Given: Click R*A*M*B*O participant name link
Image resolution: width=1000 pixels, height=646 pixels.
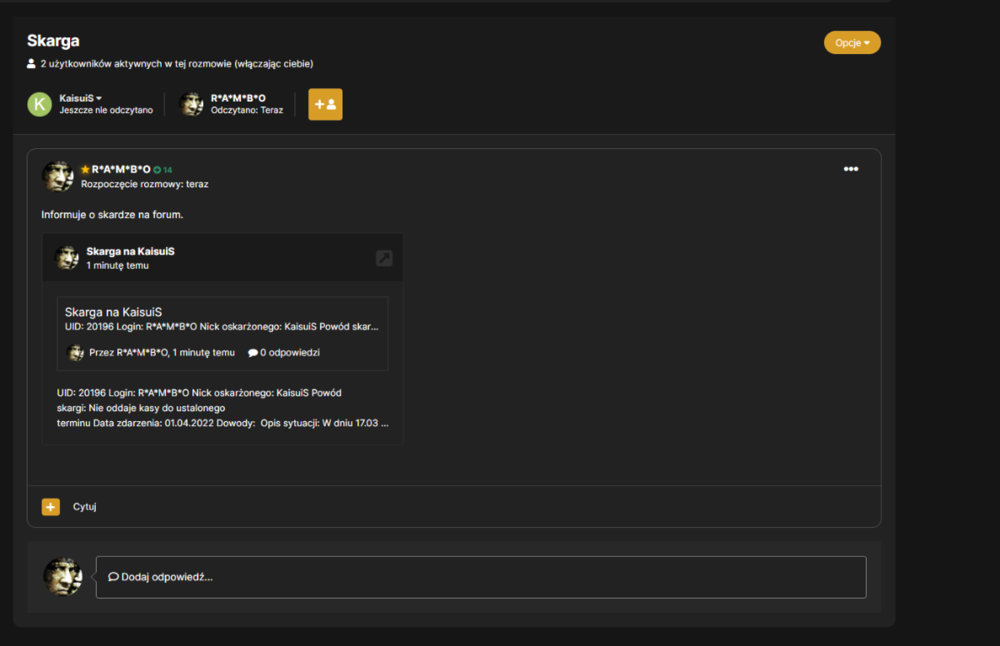Looking at the screenshot, I should click(x=238, y=98).
